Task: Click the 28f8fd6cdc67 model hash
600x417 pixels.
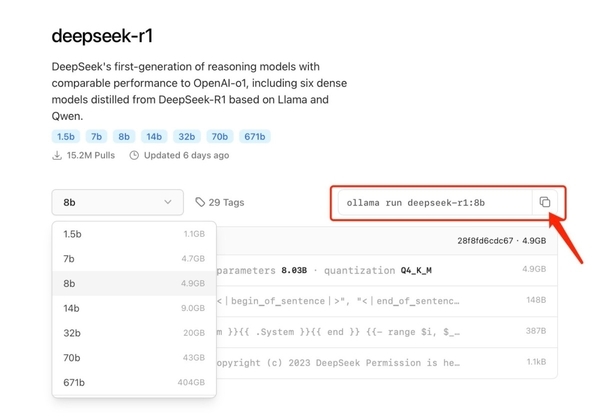Action: click(x=485, y=240)
